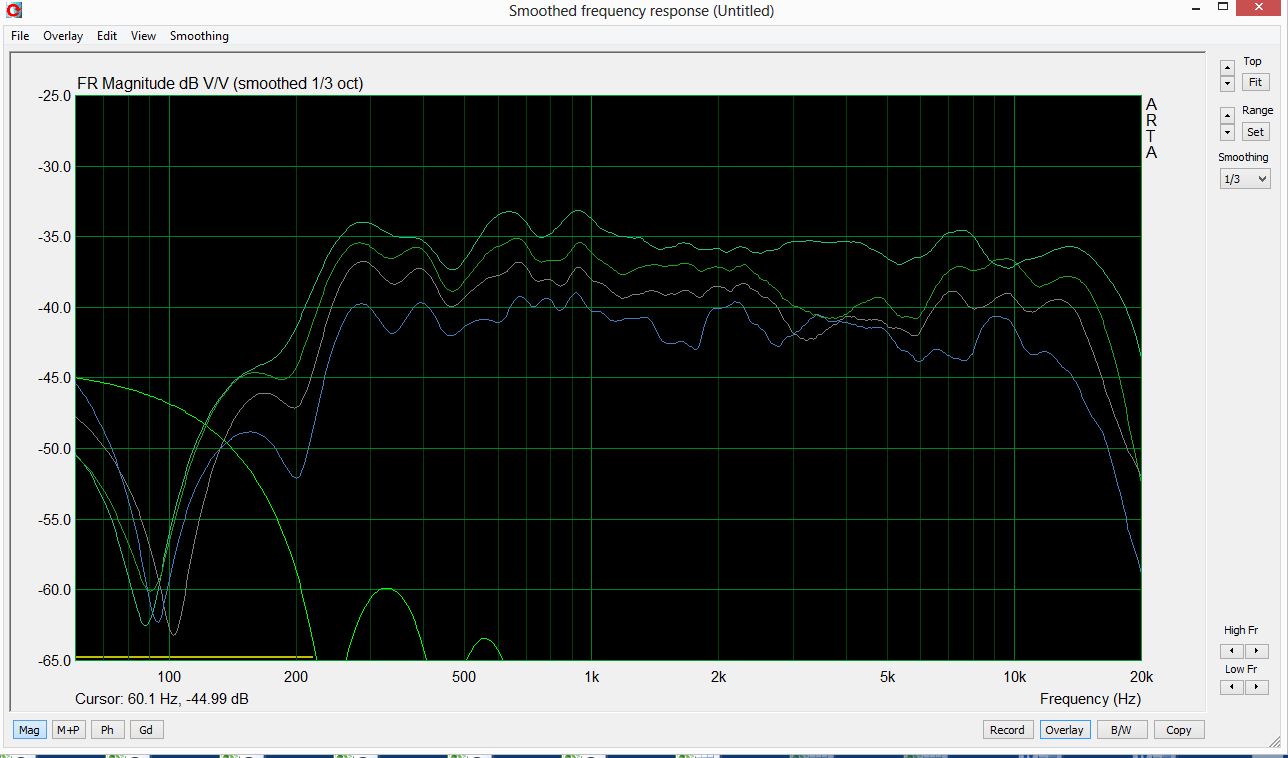Open the Overlay menu in the menu bar
The width and height of the screenshot is (1288, 758).
(x=63, y=36)
